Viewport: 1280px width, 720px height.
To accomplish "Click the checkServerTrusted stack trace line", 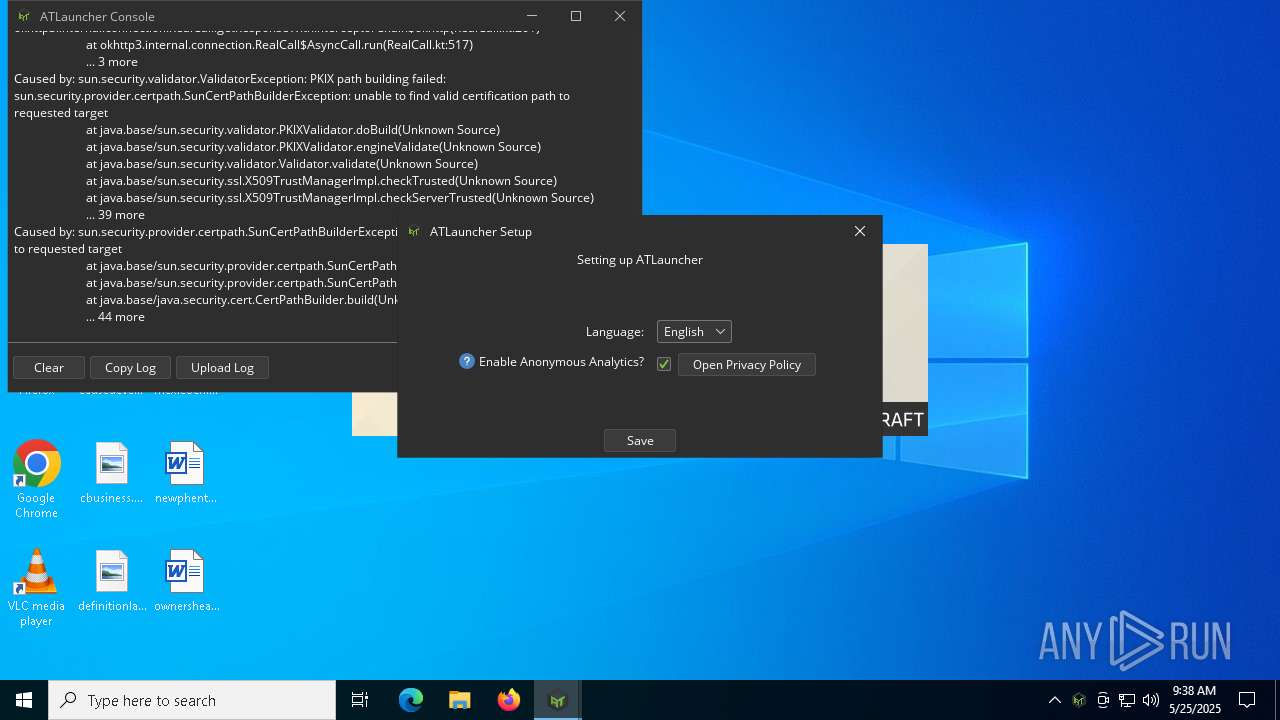I will pyautogui.click(x=340, y=198).
